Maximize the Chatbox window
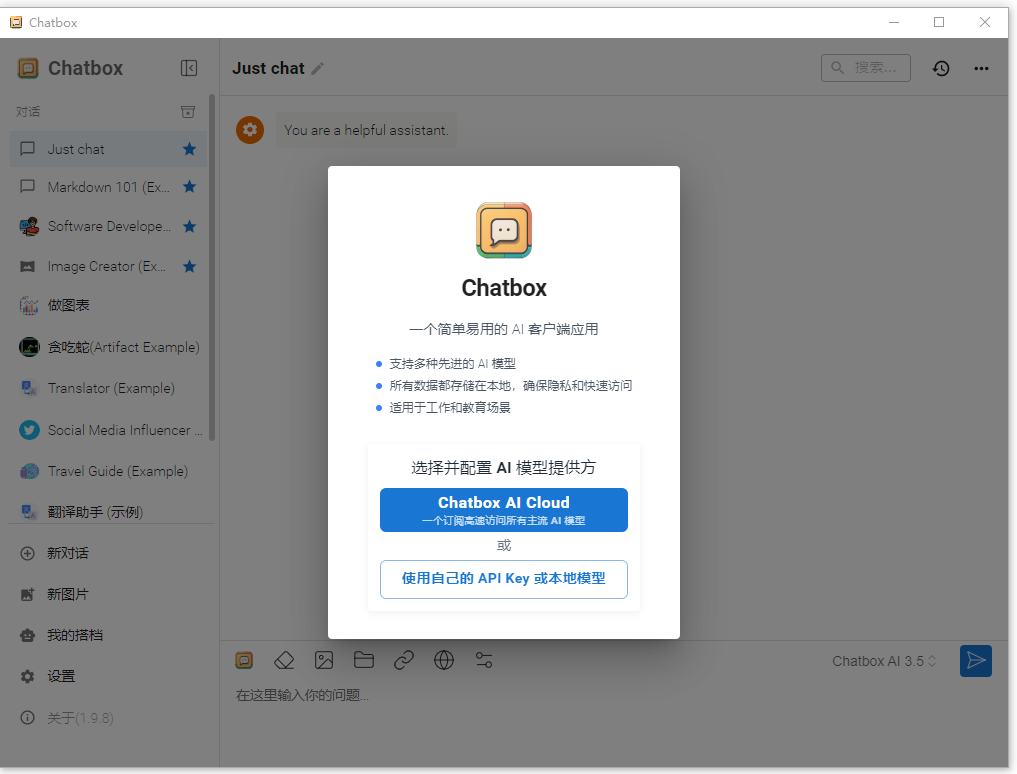 (x=939, y=22)
